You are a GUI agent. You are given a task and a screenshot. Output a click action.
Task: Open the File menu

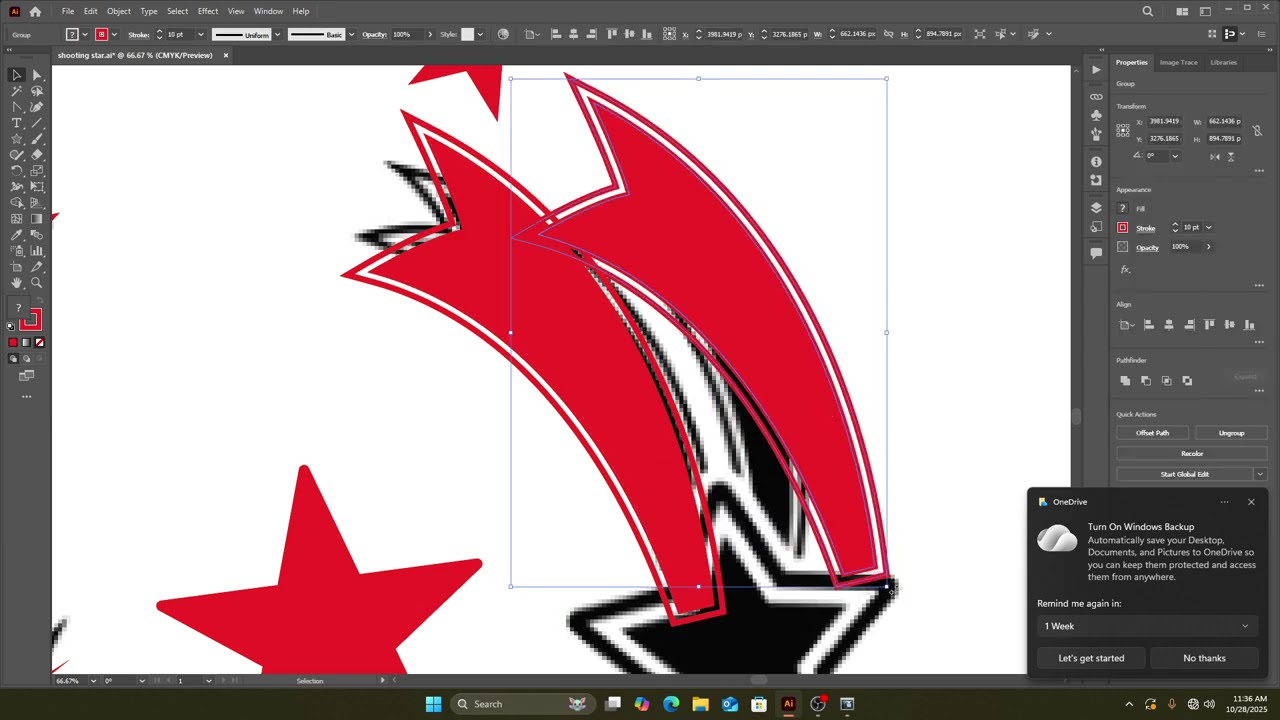(68, 11)
